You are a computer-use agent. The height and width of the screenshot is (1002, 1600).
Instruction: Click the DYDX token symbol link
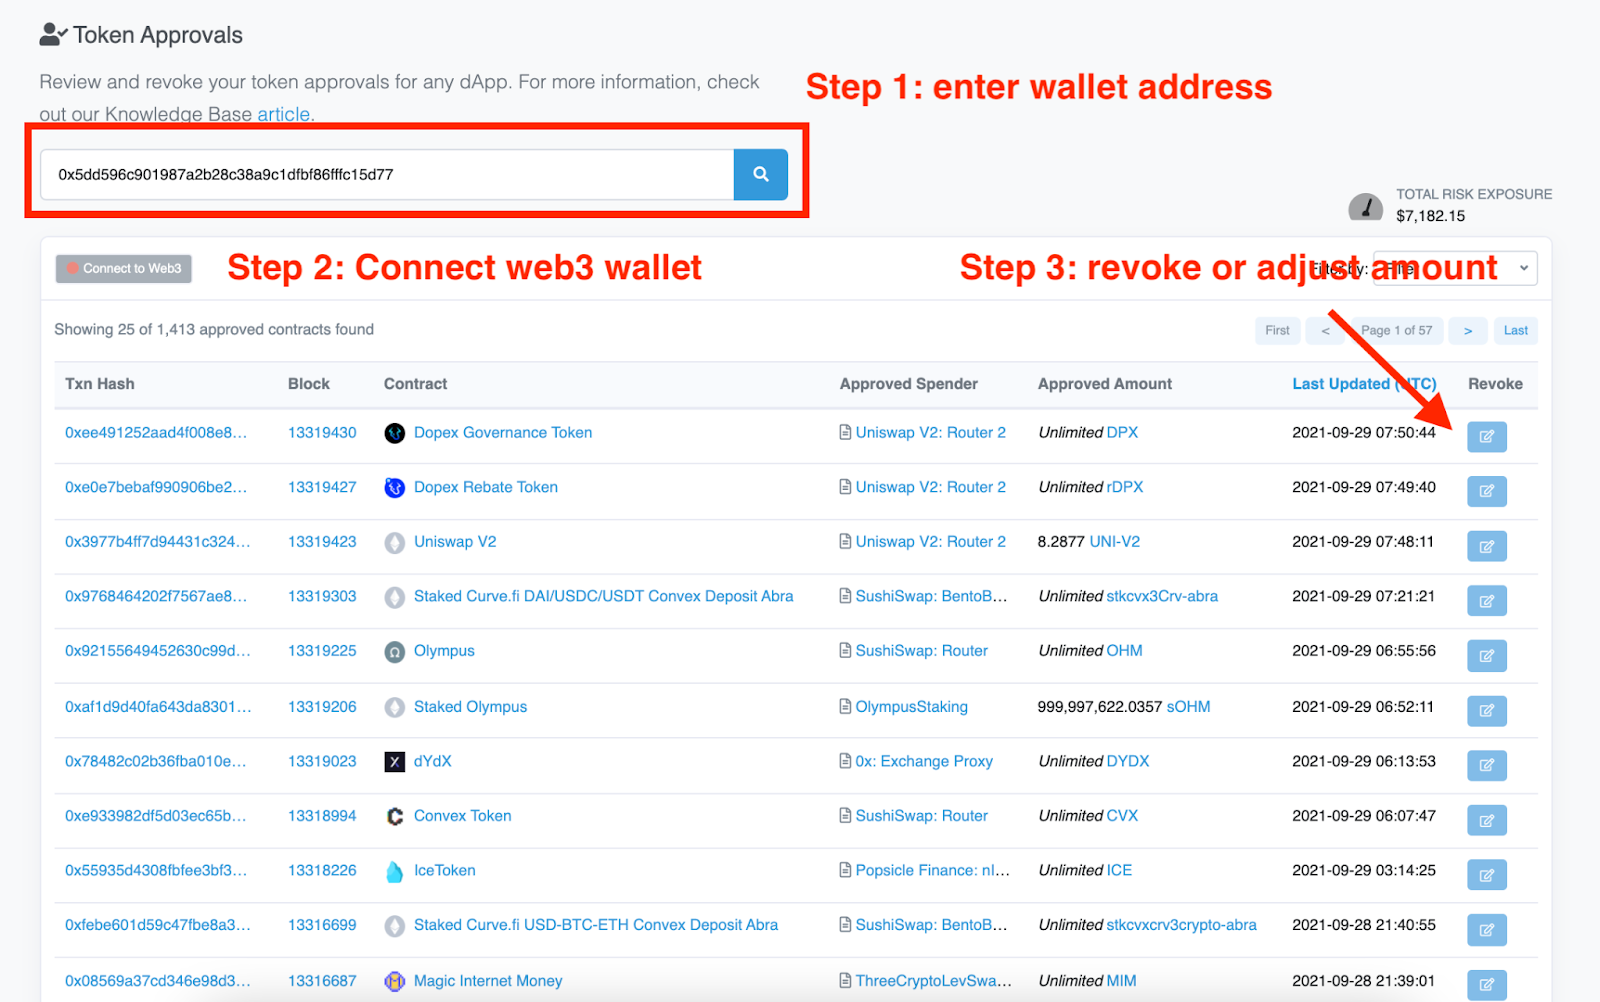pos(1128,761)
